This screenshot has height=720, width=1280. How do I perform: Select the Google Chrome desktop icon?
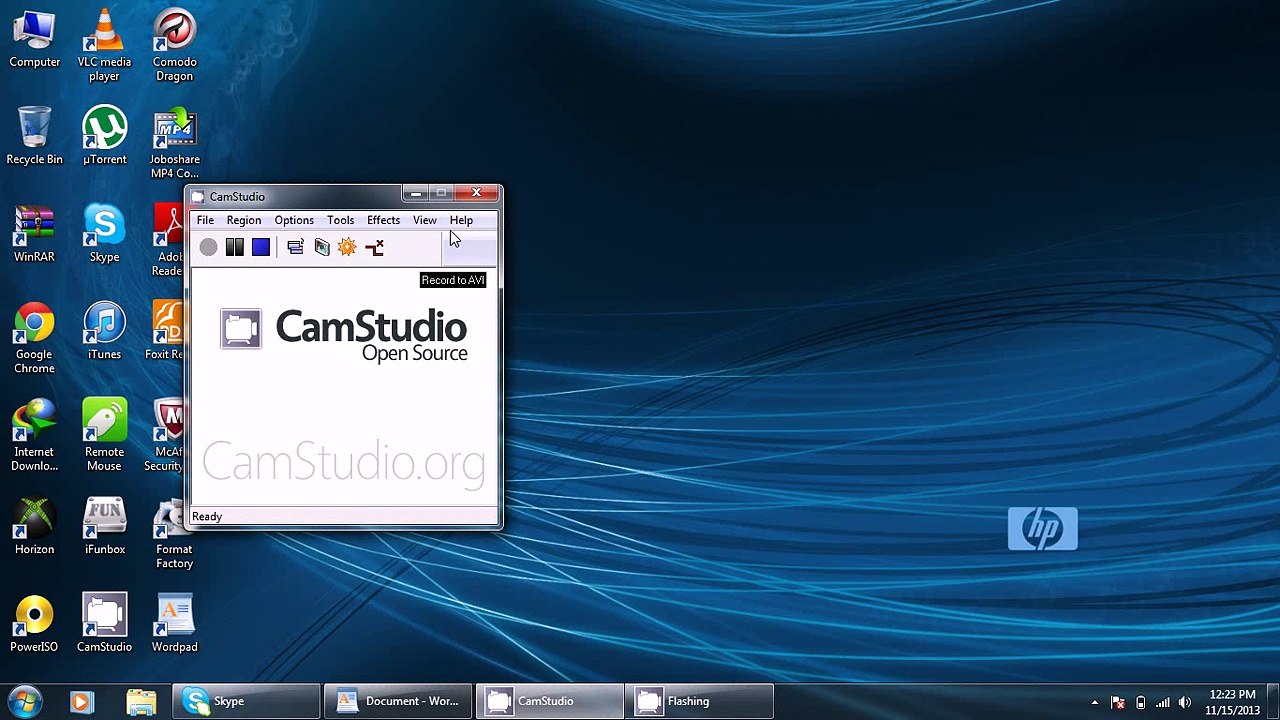(x=35, y=338)
